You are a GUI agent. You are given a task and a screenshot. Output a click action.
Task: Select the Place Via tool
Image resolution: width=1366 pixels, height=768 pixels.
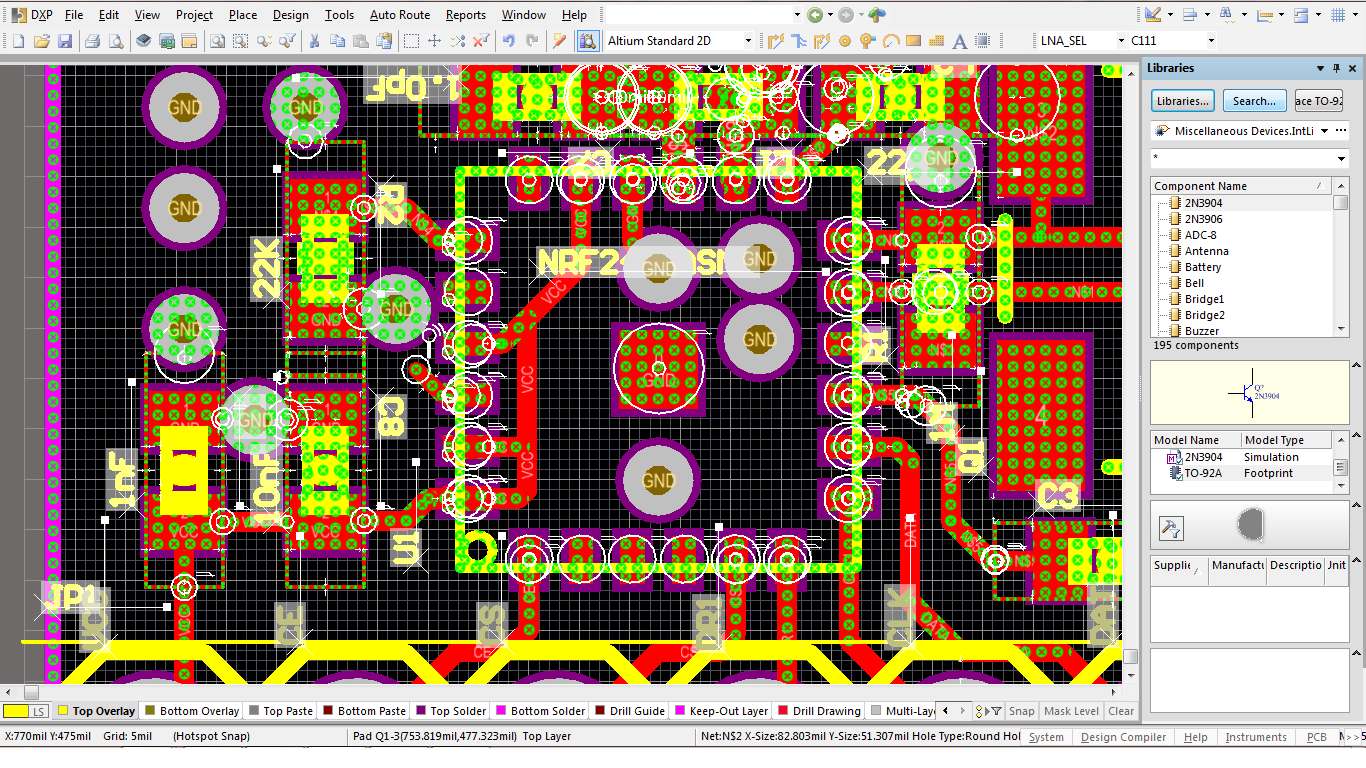[867, 41]
